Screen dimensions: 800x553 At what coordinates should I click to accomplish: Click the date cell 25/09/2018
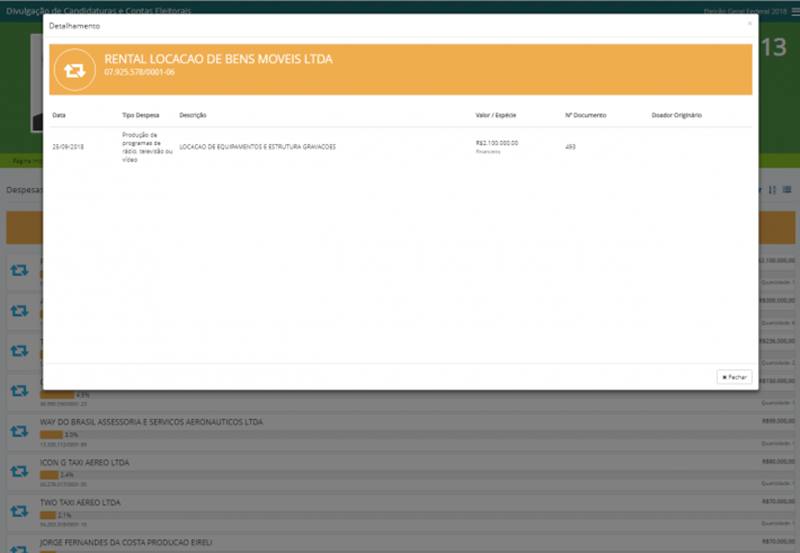pyautogui.click(x=68, y=147)
